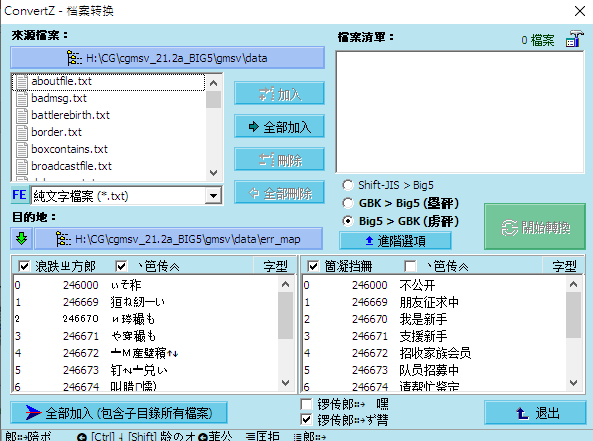Click the destination folder tree icon on err_map path
Screen dimensions: 593x441
[63, 239]
